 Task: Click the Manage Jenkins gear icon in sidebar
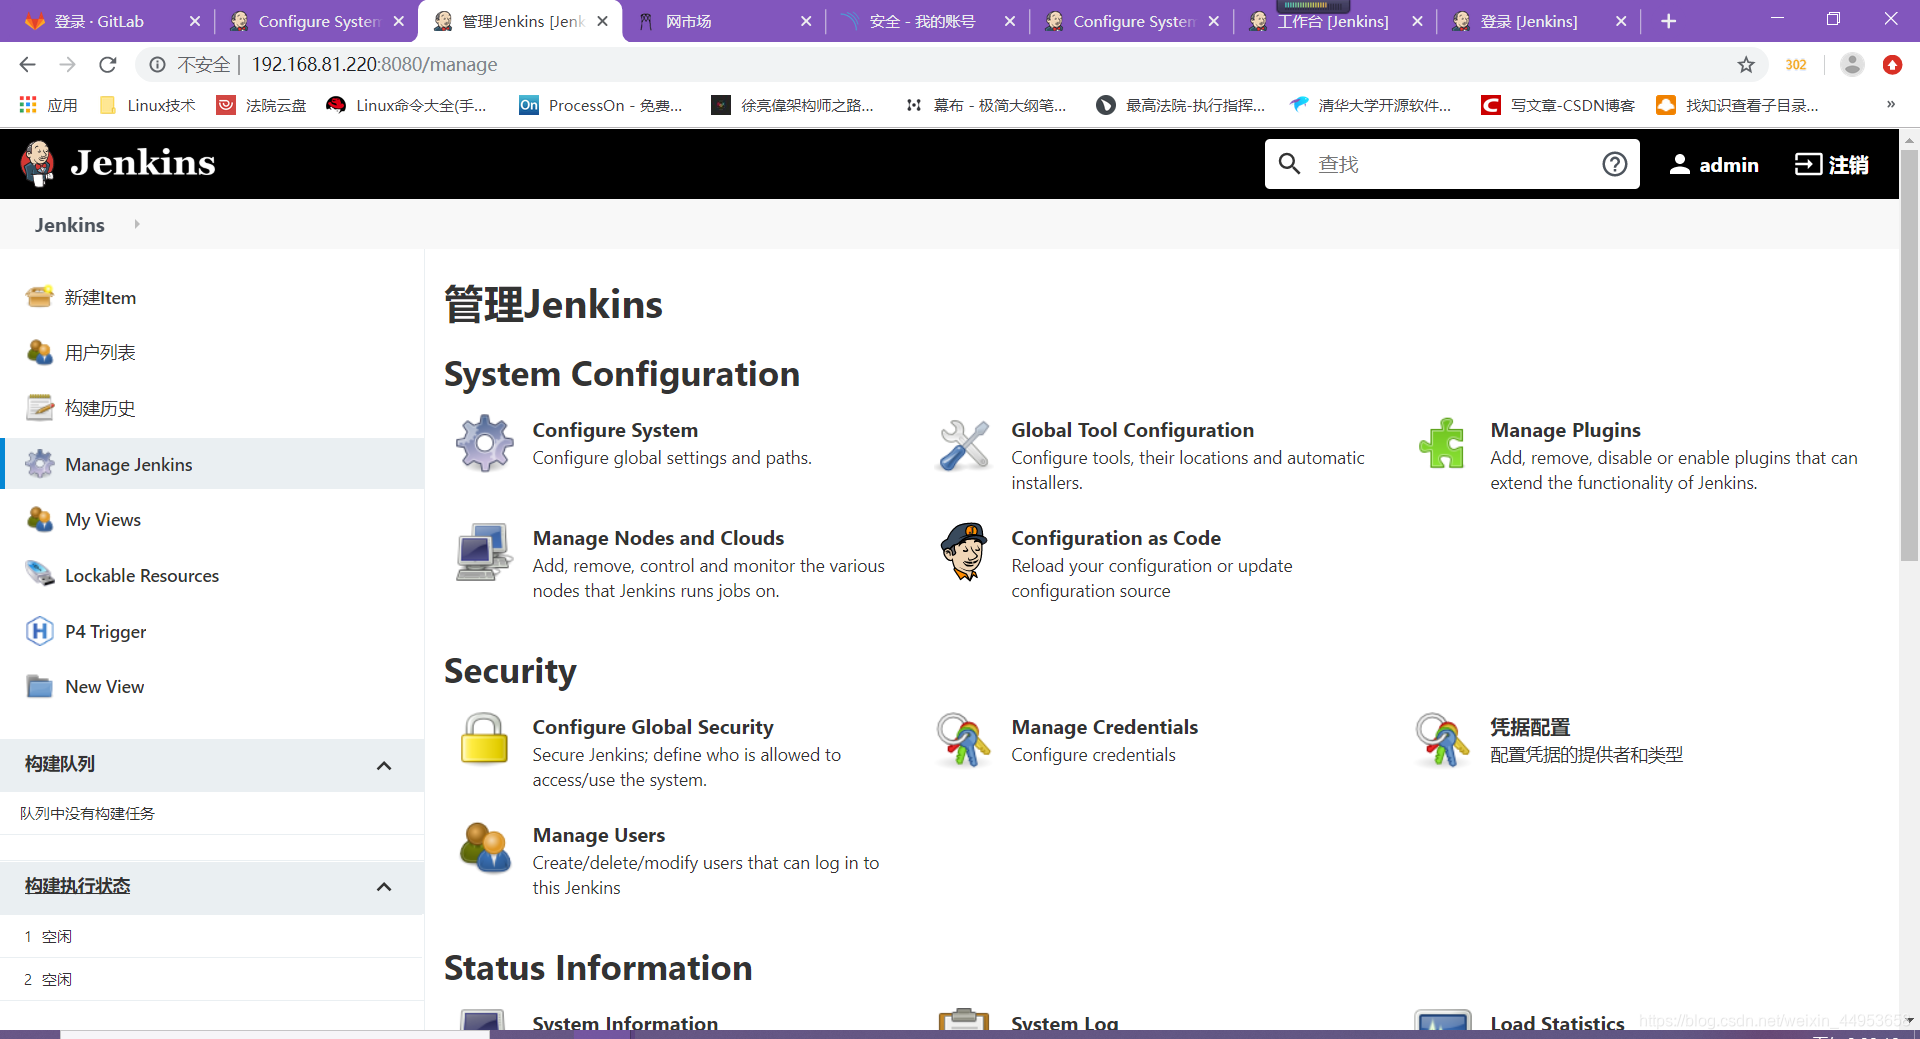pos(40,464)
